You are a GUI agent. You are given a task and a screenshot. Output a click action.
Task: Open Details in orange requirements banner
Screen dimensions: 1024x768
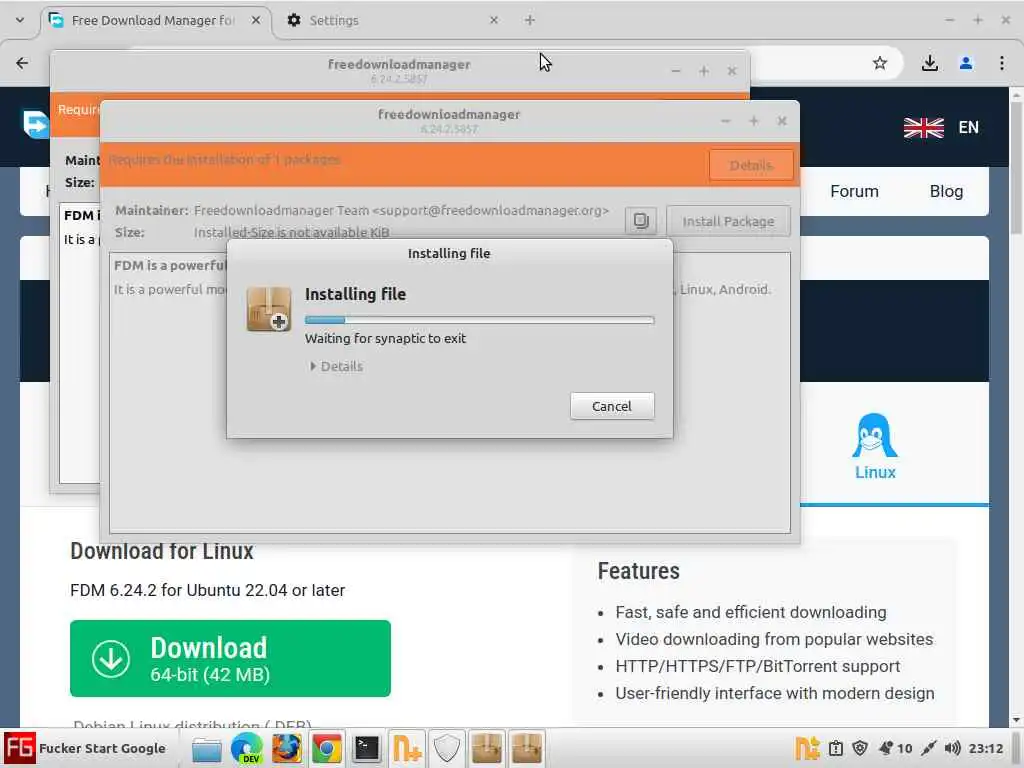click(751, 165)
